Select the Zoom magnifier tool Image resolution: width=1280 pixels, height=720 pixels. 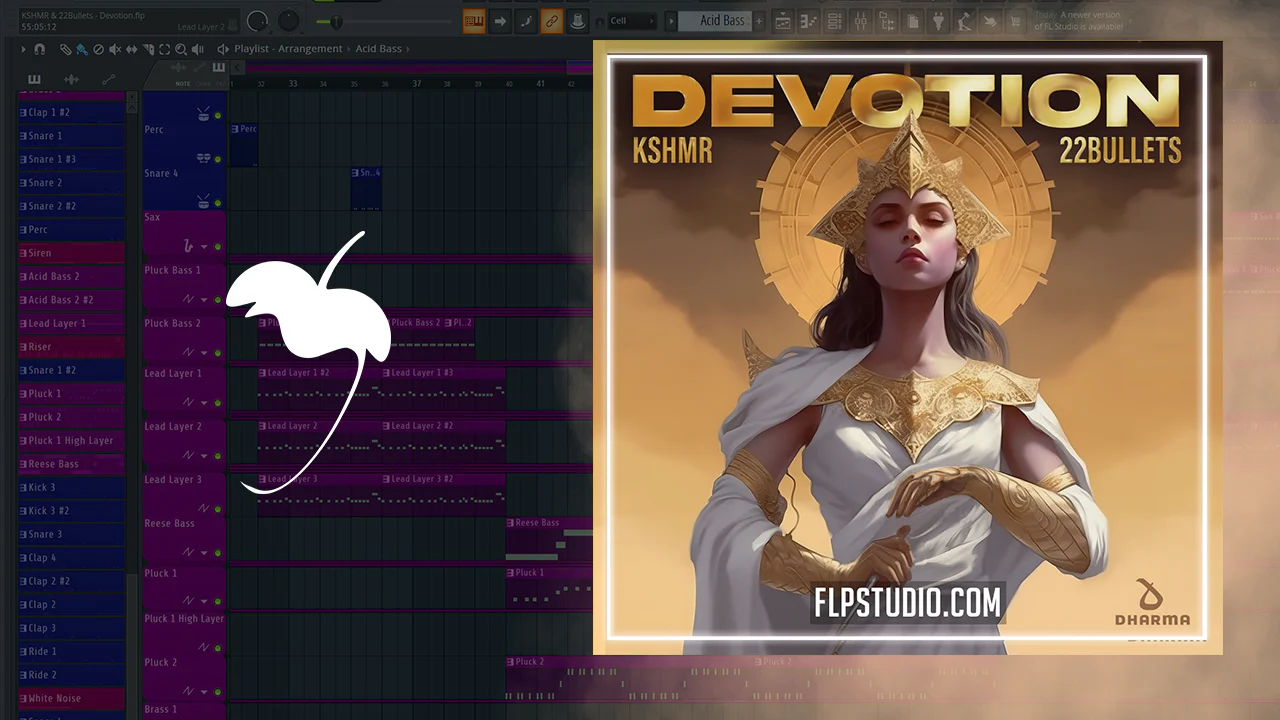(x=181, y=49)
